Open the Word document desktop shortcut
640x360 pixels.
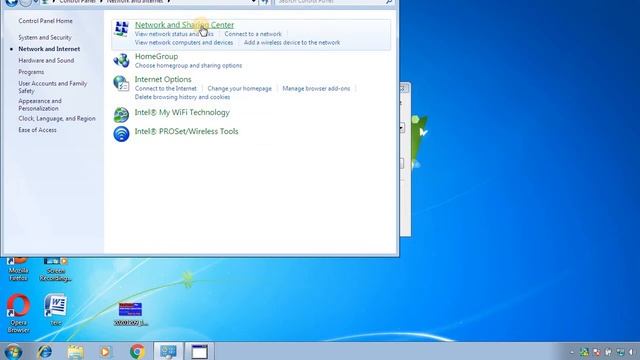(x=56, y=310)
